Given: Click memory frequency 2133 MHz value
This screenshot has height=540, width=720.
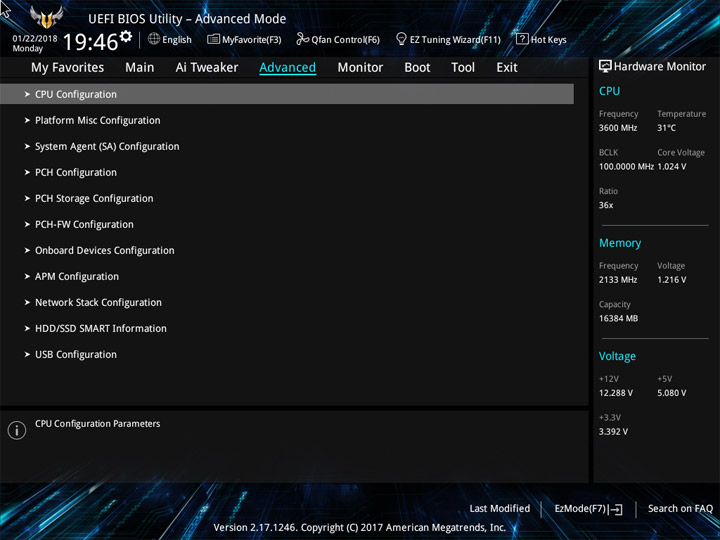Looking at the screenshot, I should [618, 279].
